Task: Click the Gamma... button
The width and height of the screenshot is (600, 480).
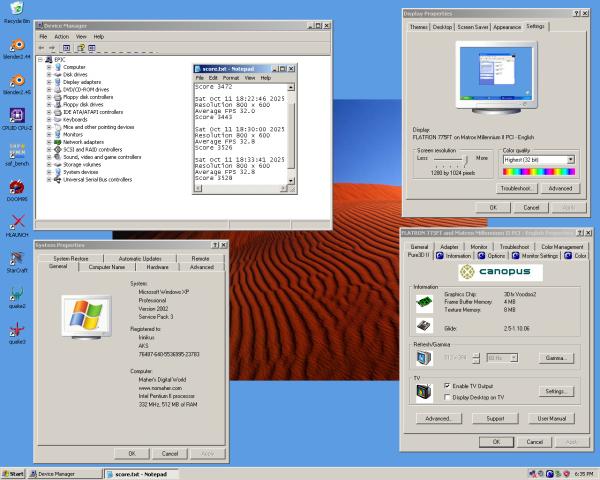Action: tap(553, 358)
